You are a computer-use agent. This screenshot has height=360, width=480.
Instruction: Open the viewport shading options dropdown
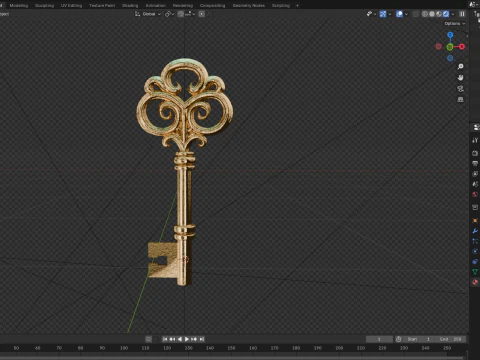453,14
